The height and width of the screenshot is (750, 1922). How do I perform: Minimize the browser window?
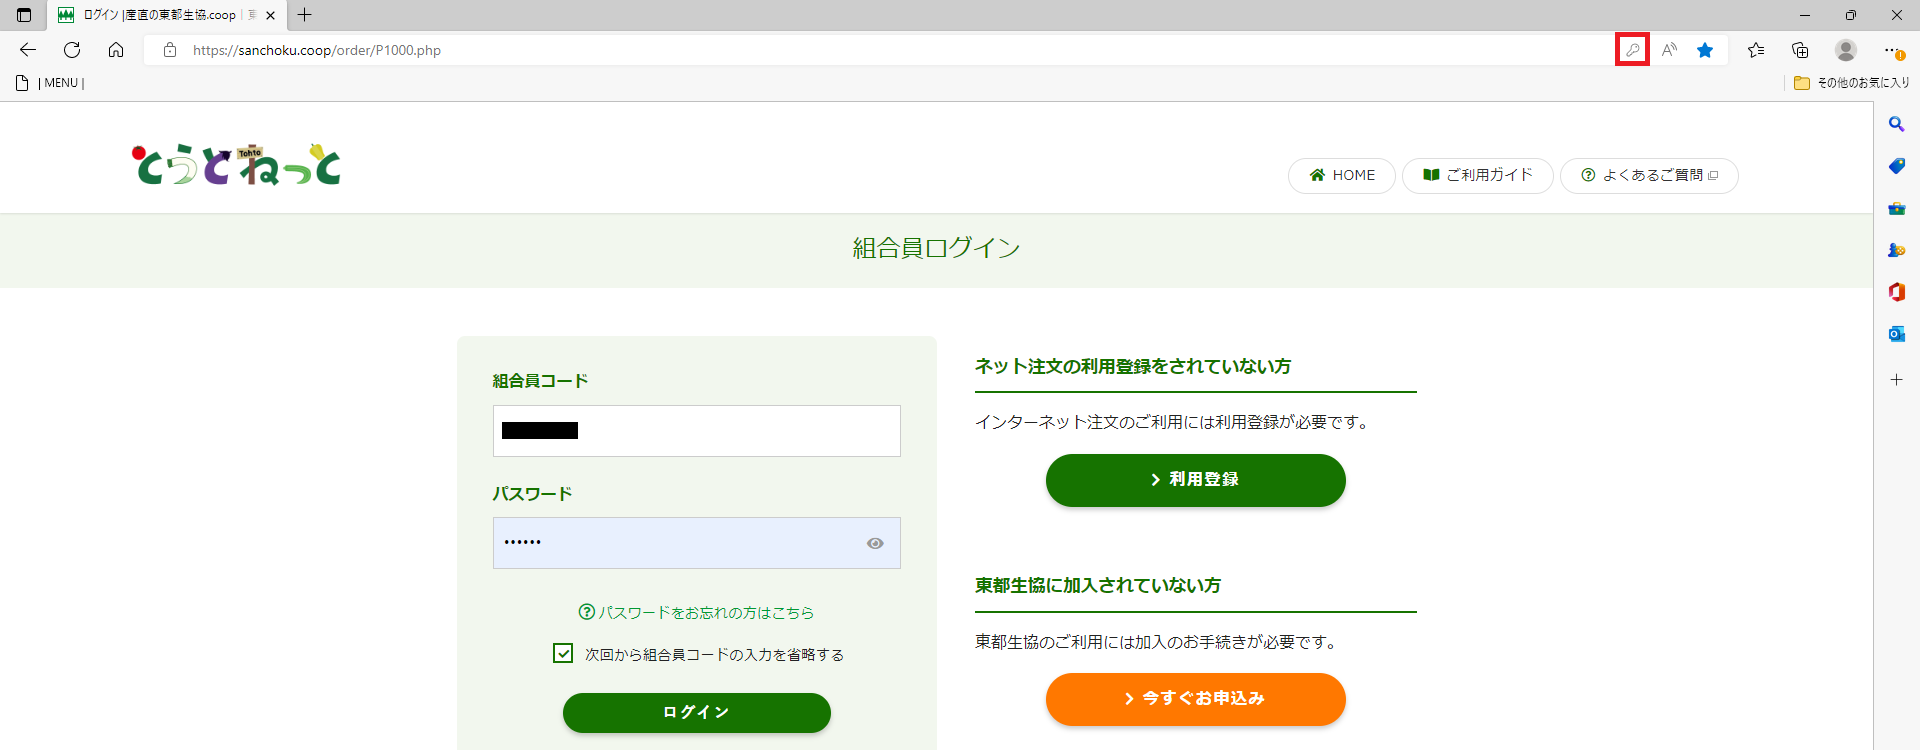1805,15
